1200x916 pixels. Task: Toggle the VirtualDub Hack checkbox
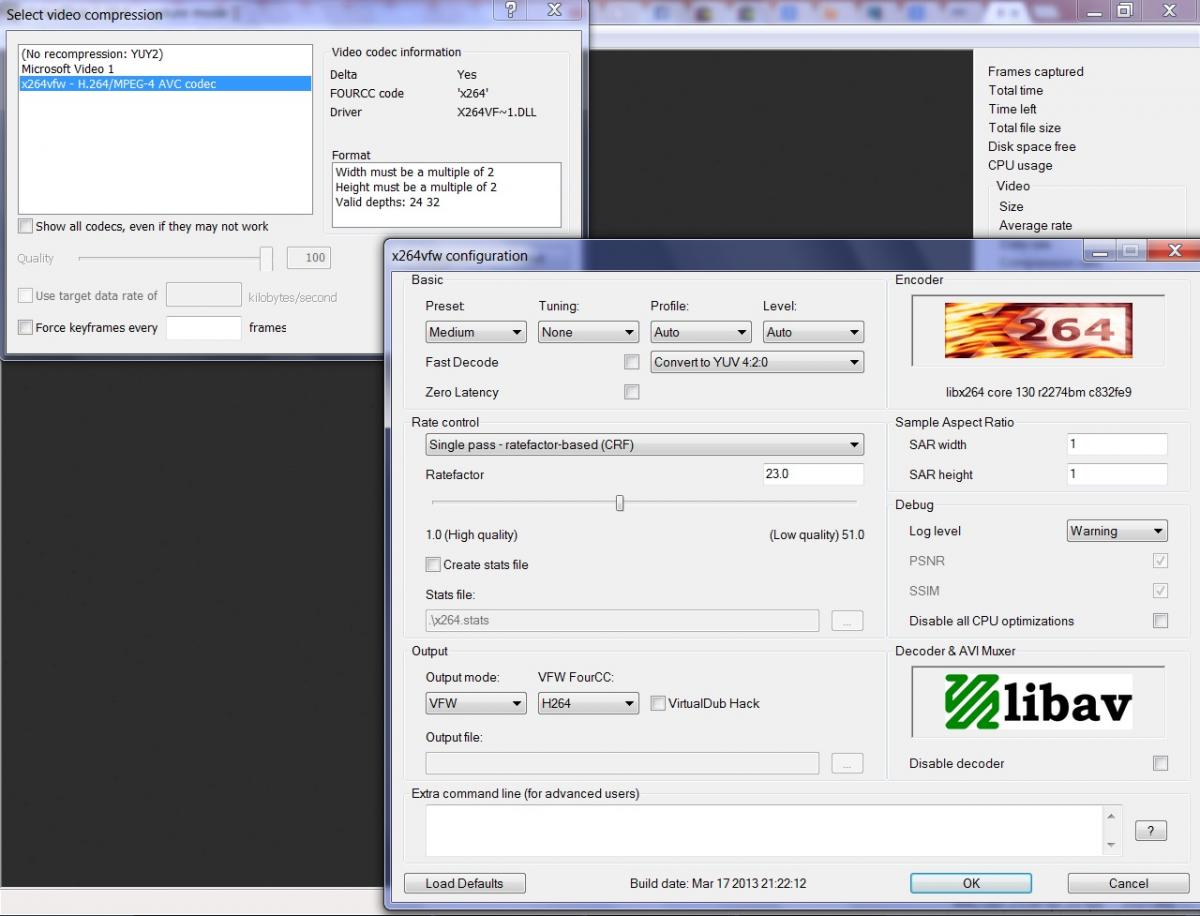point(658,703)
